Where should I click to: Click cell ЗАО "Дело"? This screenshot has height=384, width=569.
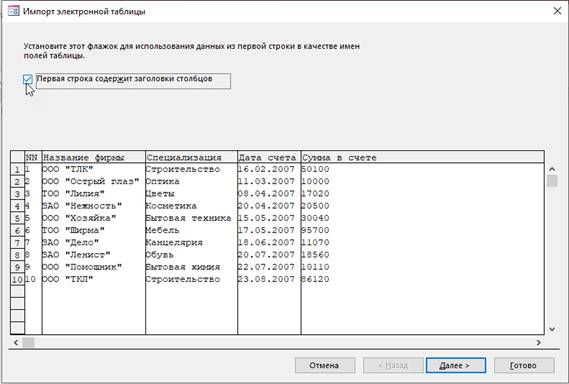[94, 243]
